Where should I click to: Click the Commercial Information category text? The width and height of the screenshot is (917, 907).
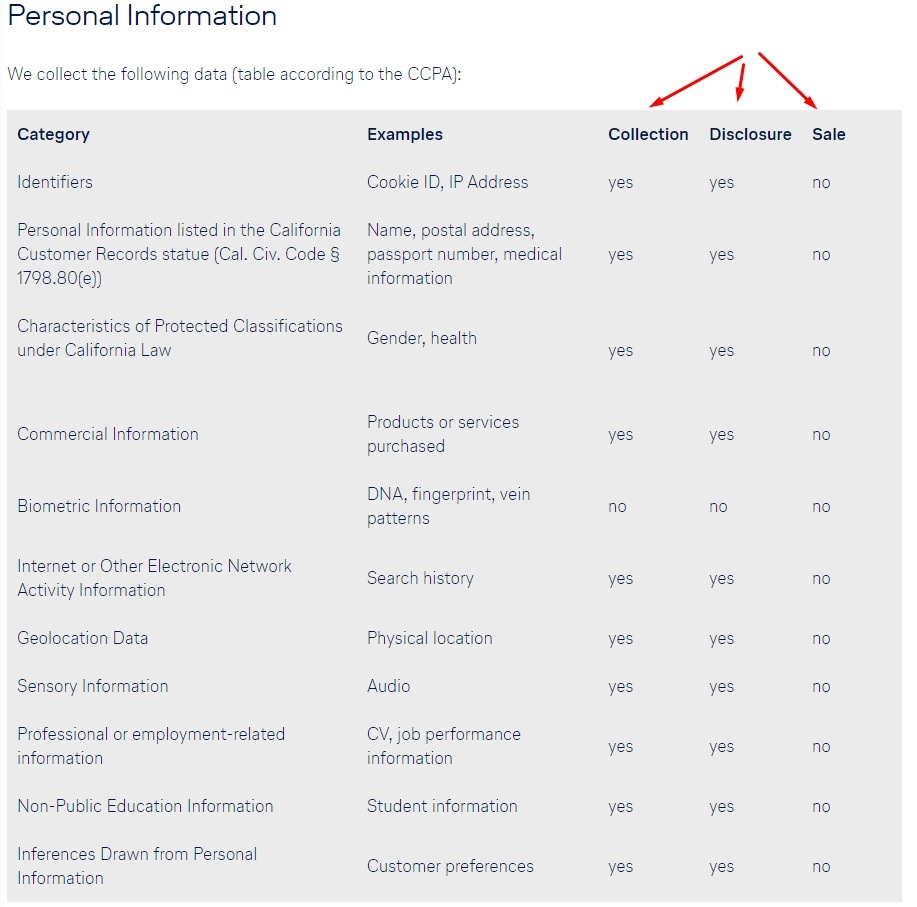pos(108,434)
